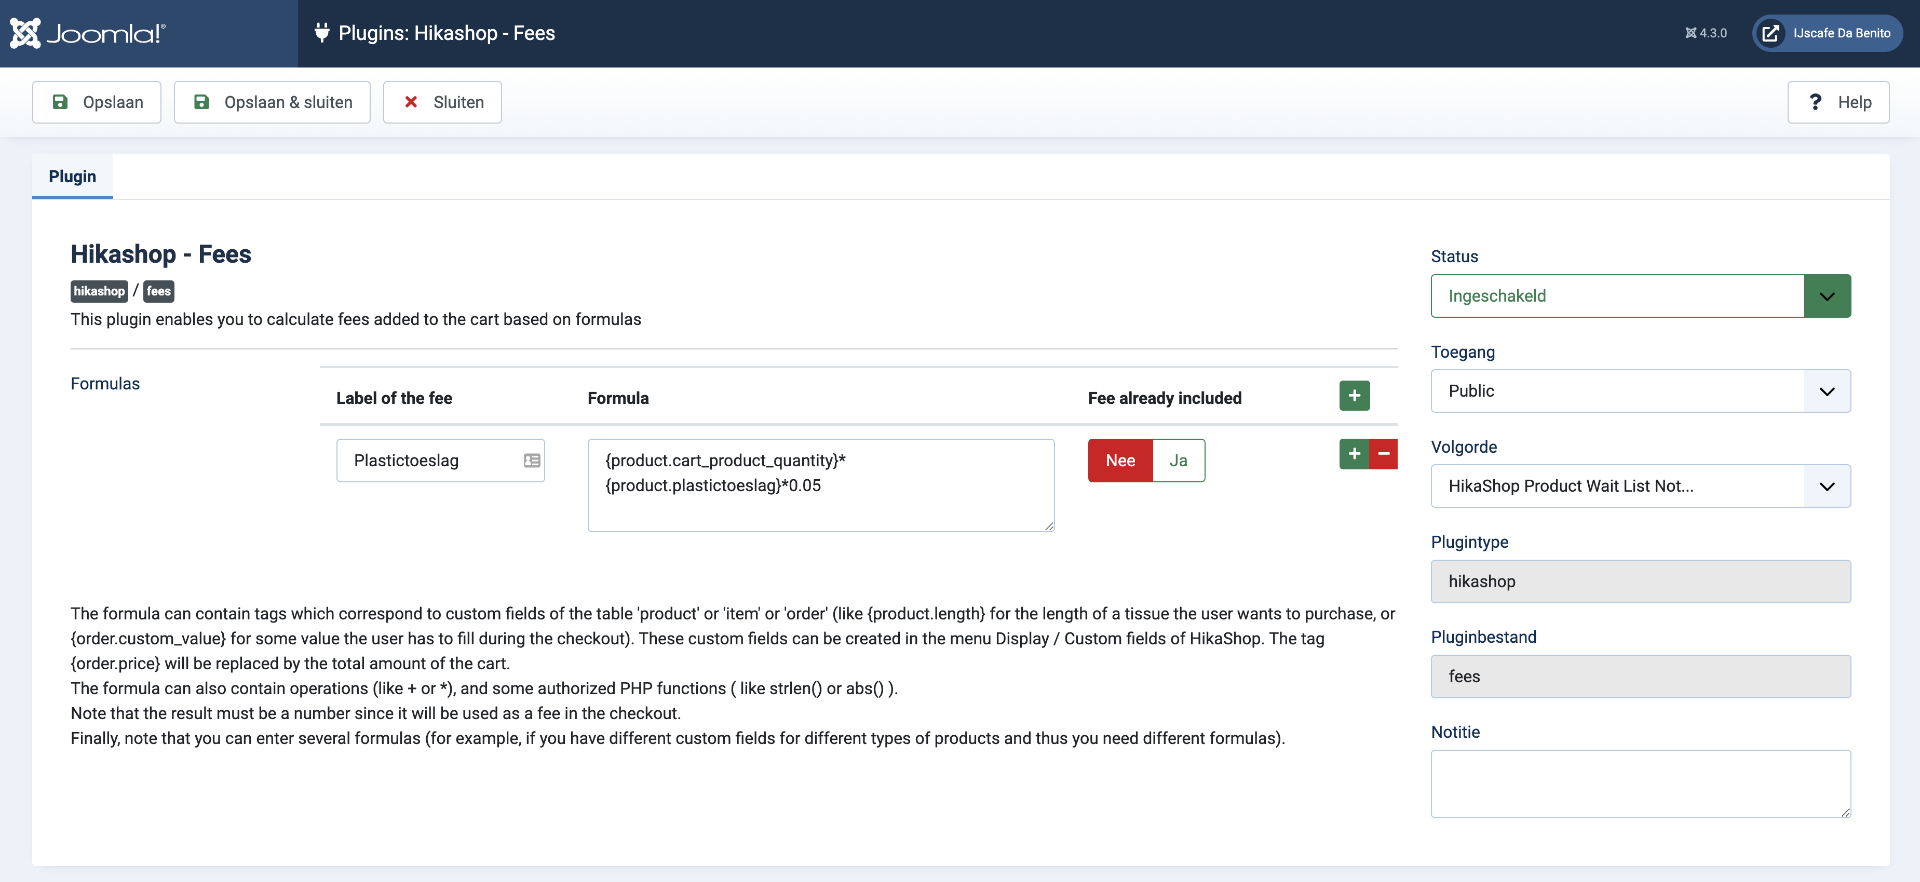
Task: Open the Volgorde ordering dropdown
Action: point(1640,486)
